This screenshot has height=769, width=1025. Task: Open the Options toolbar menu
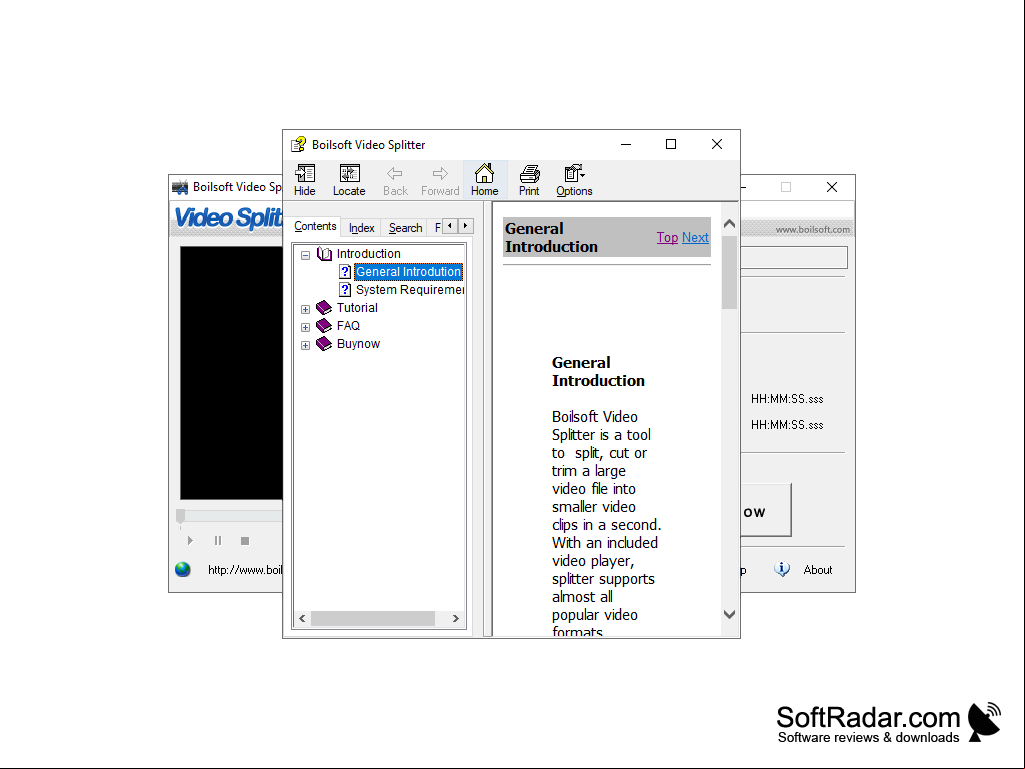pos(574,180)
